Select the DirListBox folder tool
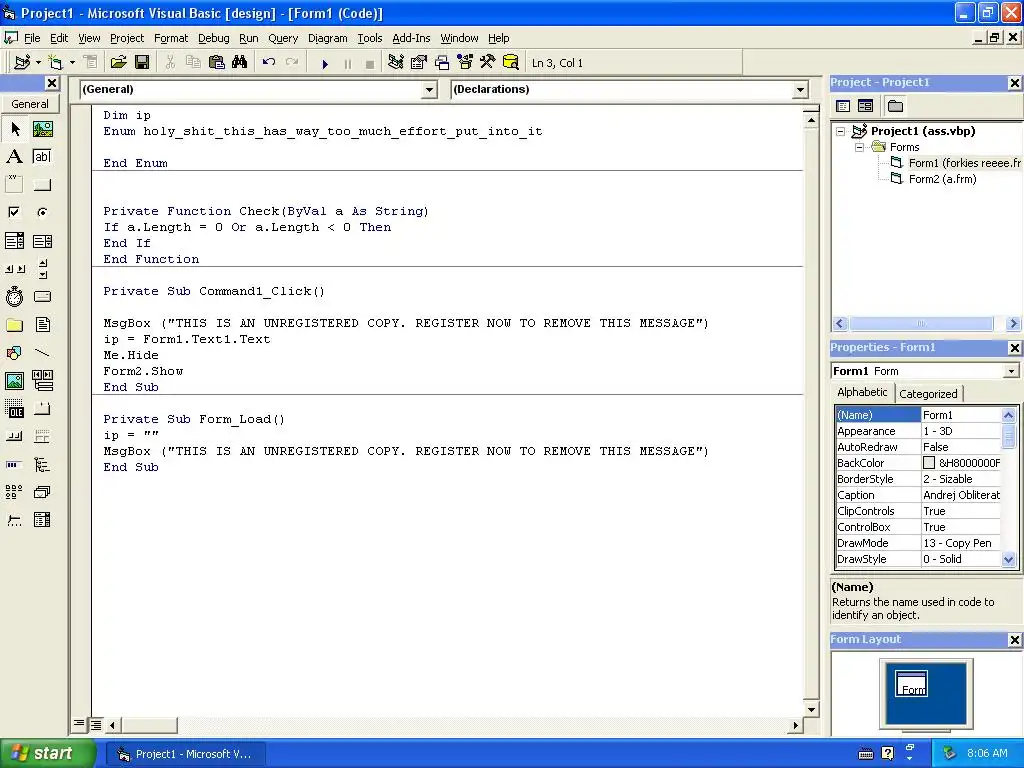This screenshot has width=1024, height=768. [14, 325]
